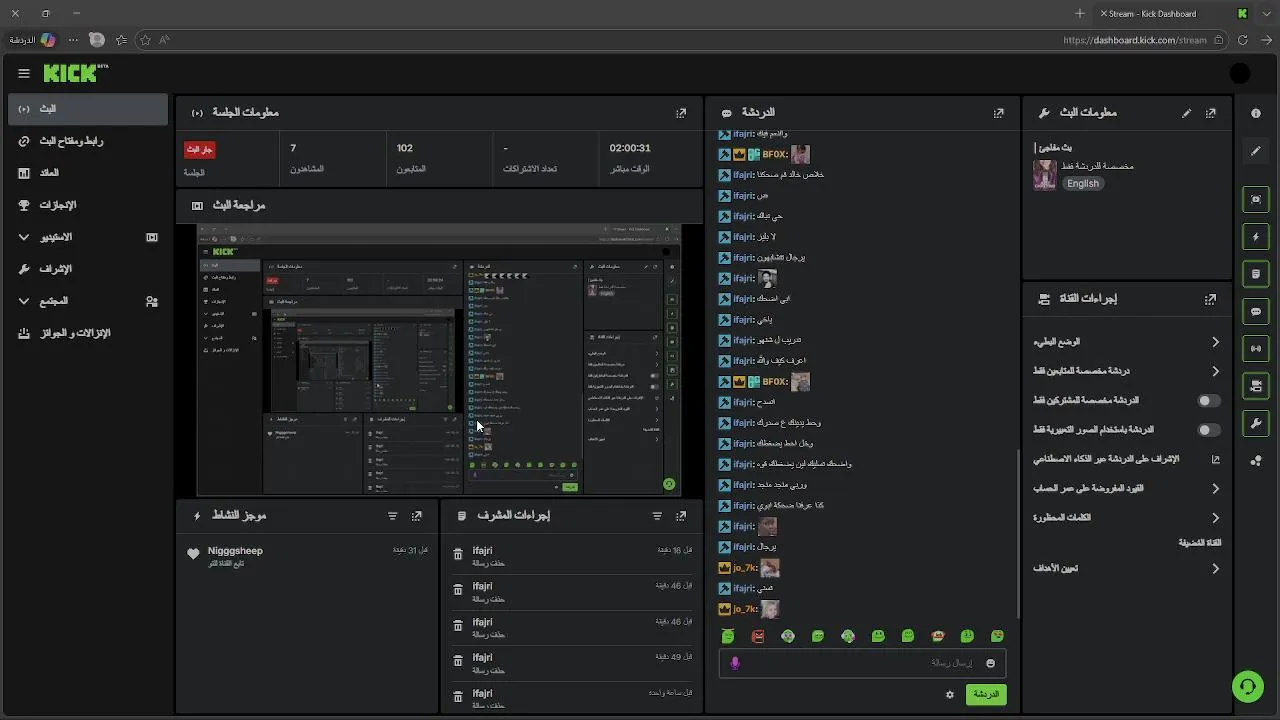1280x720 pixels.
Task: Toggle the stream info wrench widget icon
Action: (1256, 424)
